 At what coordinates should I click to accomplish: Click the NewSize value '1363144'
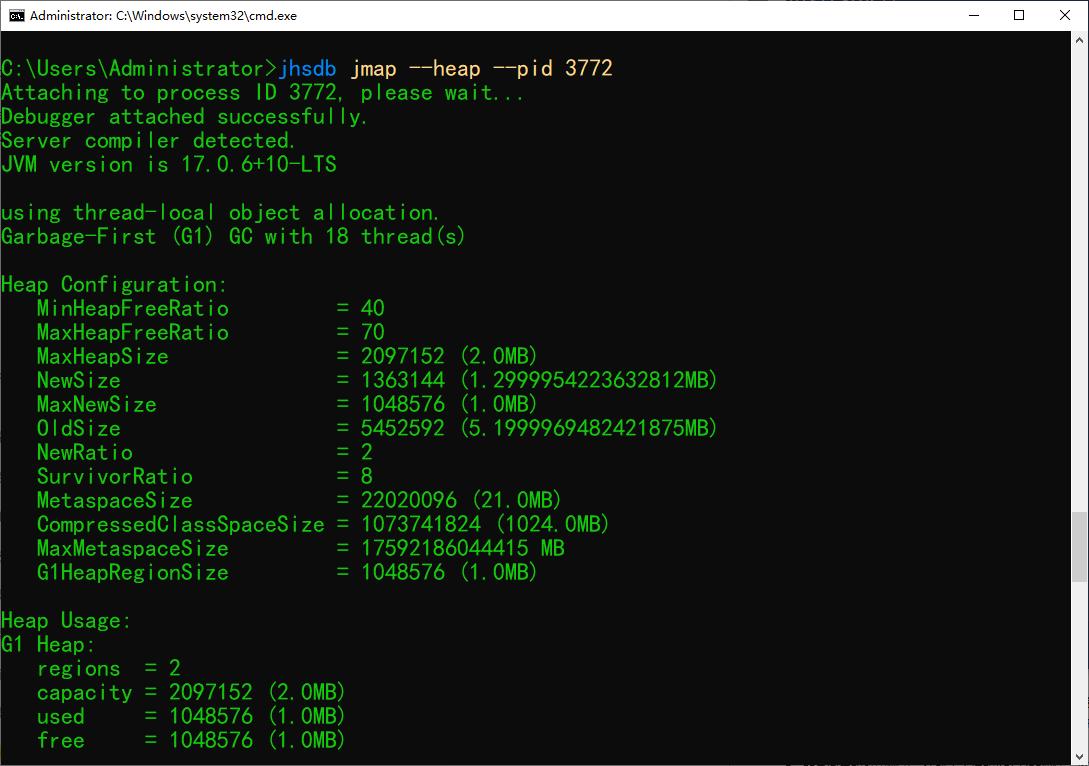point(403,381)
